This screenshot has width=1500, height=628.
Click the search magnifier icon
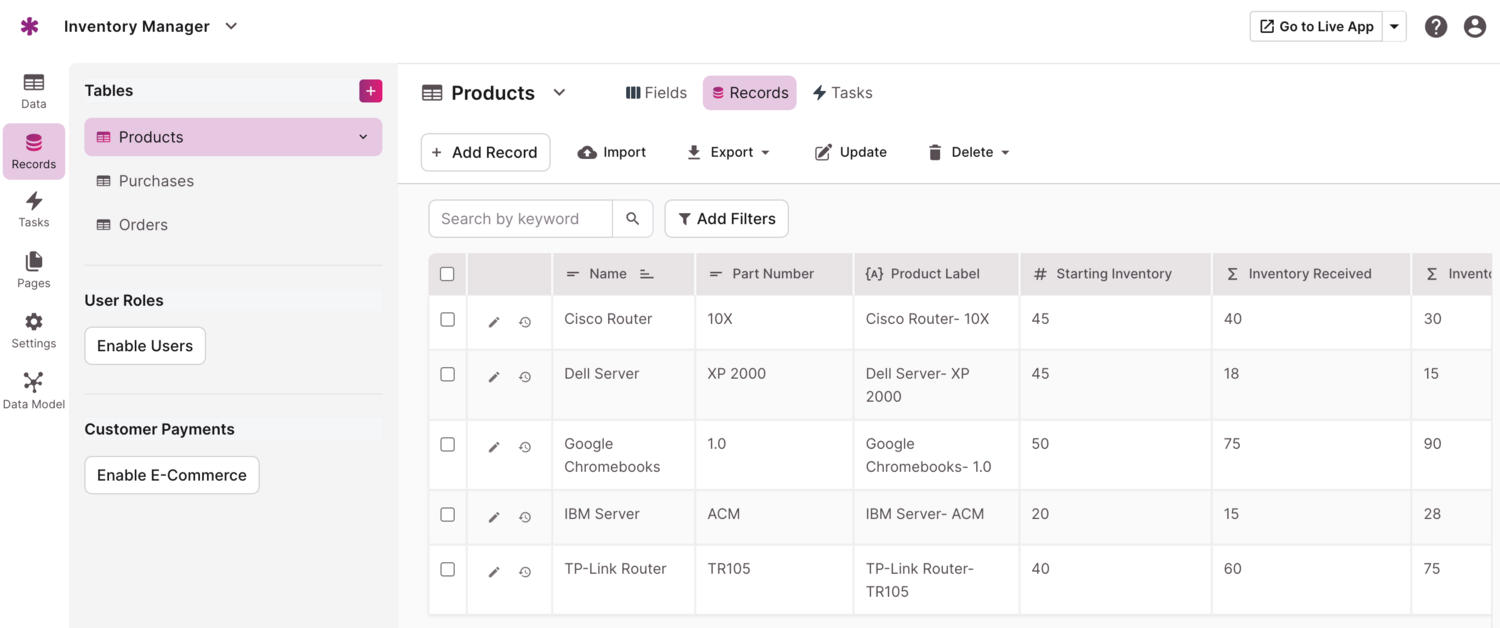(x=632, y=219)
